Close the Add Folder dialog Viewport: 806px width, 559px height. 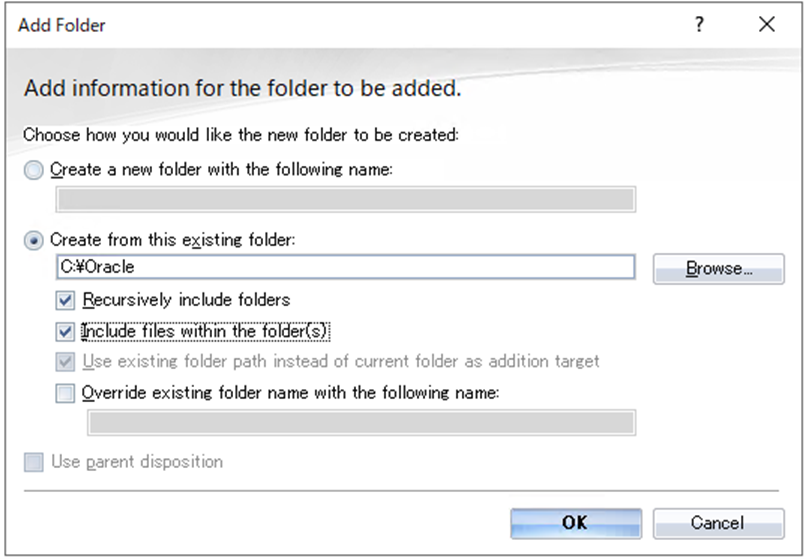tap(767, 25)
